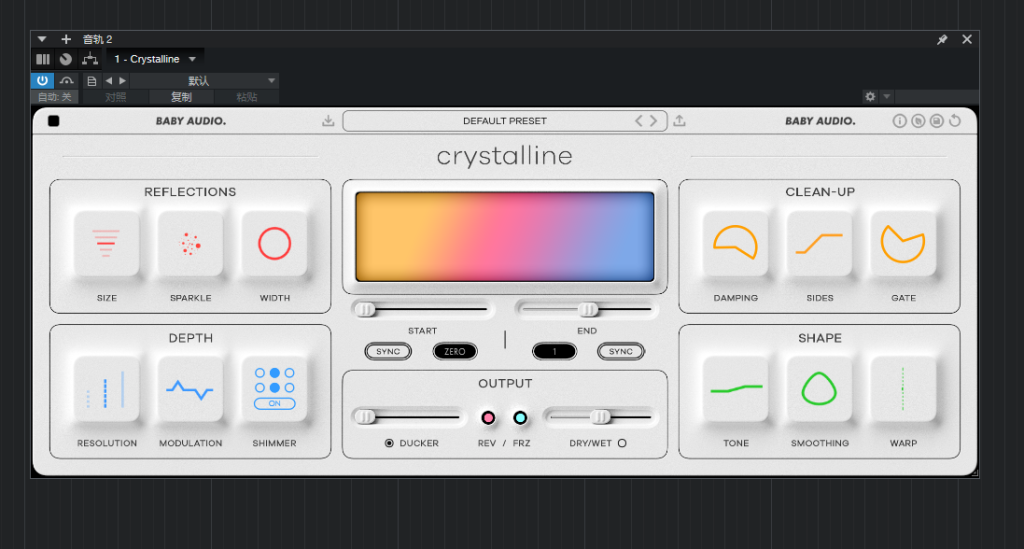
Task: Select the SPARKLE dots control
Action: 190,243
